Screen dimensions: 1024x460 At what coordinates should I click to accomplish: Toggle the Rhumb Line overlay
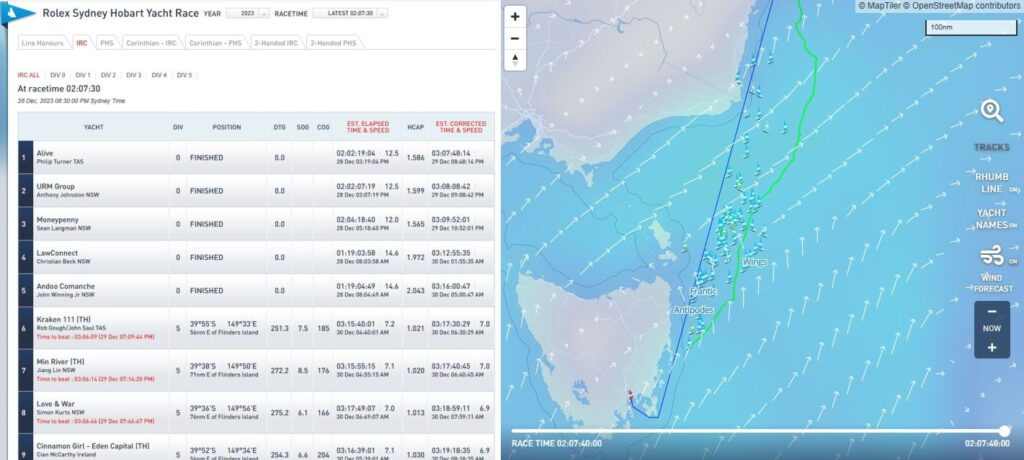991,182
